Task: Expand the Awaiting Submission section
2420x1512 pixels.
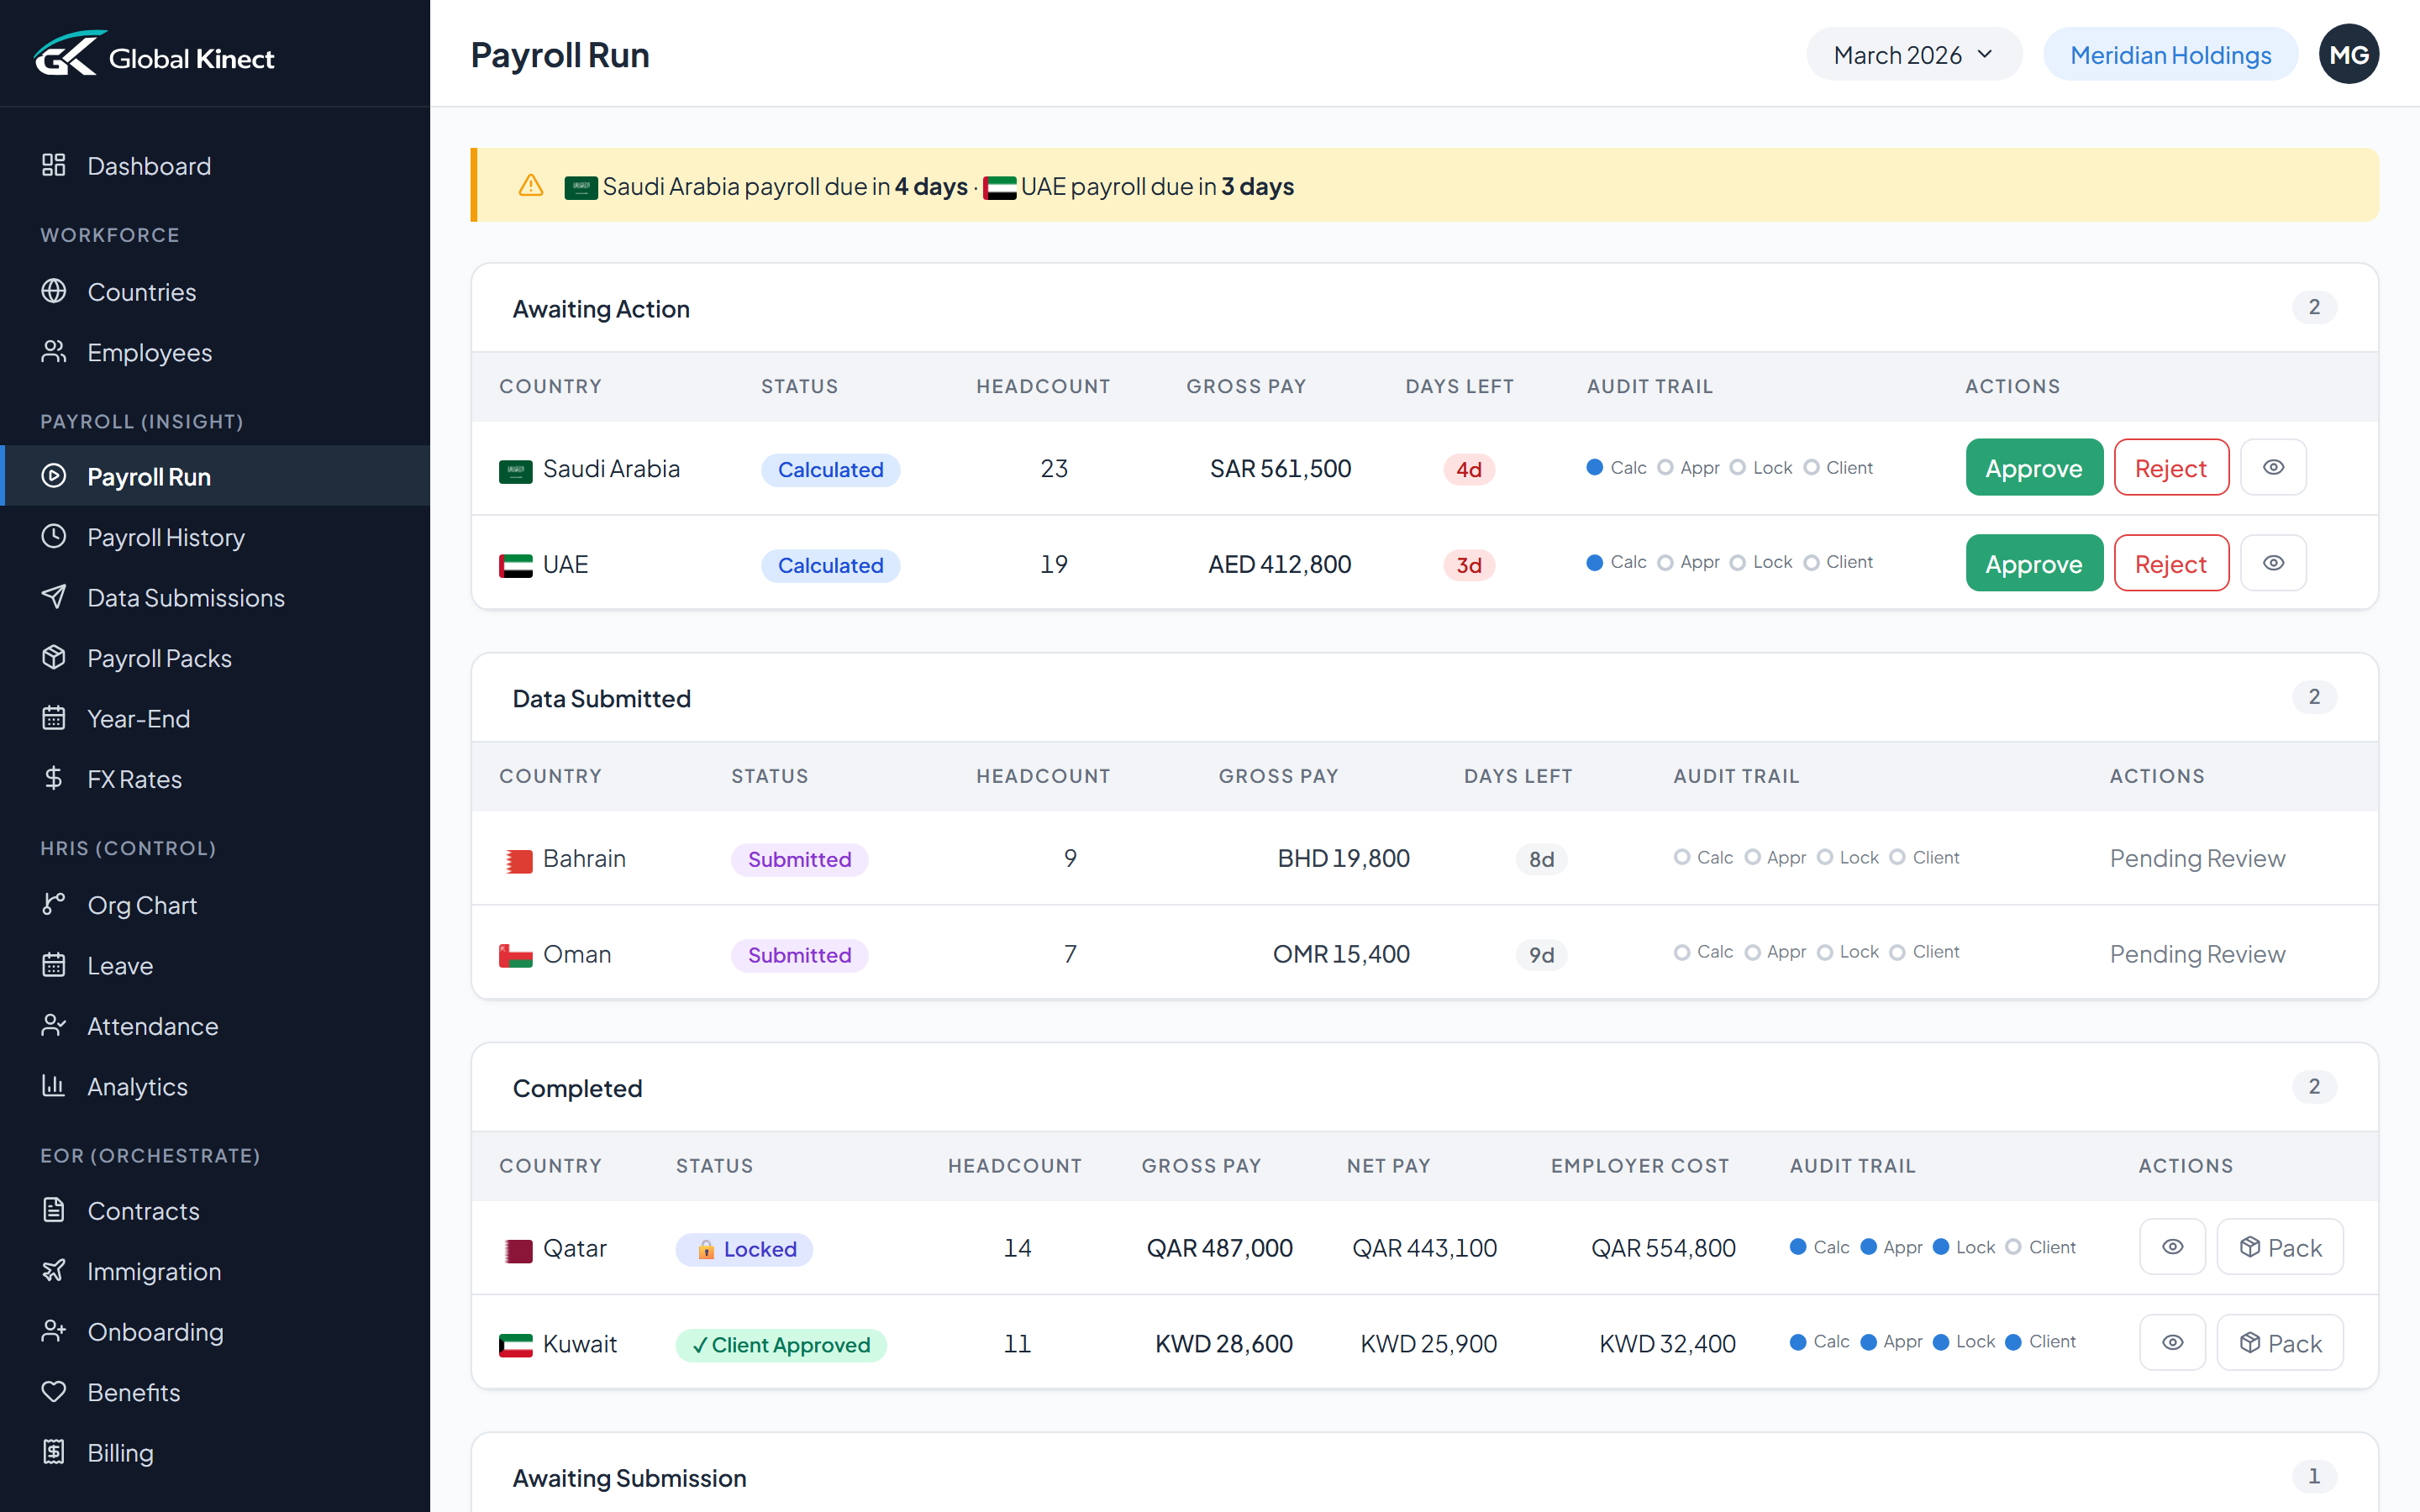Action: click(x=629, y=1477)
